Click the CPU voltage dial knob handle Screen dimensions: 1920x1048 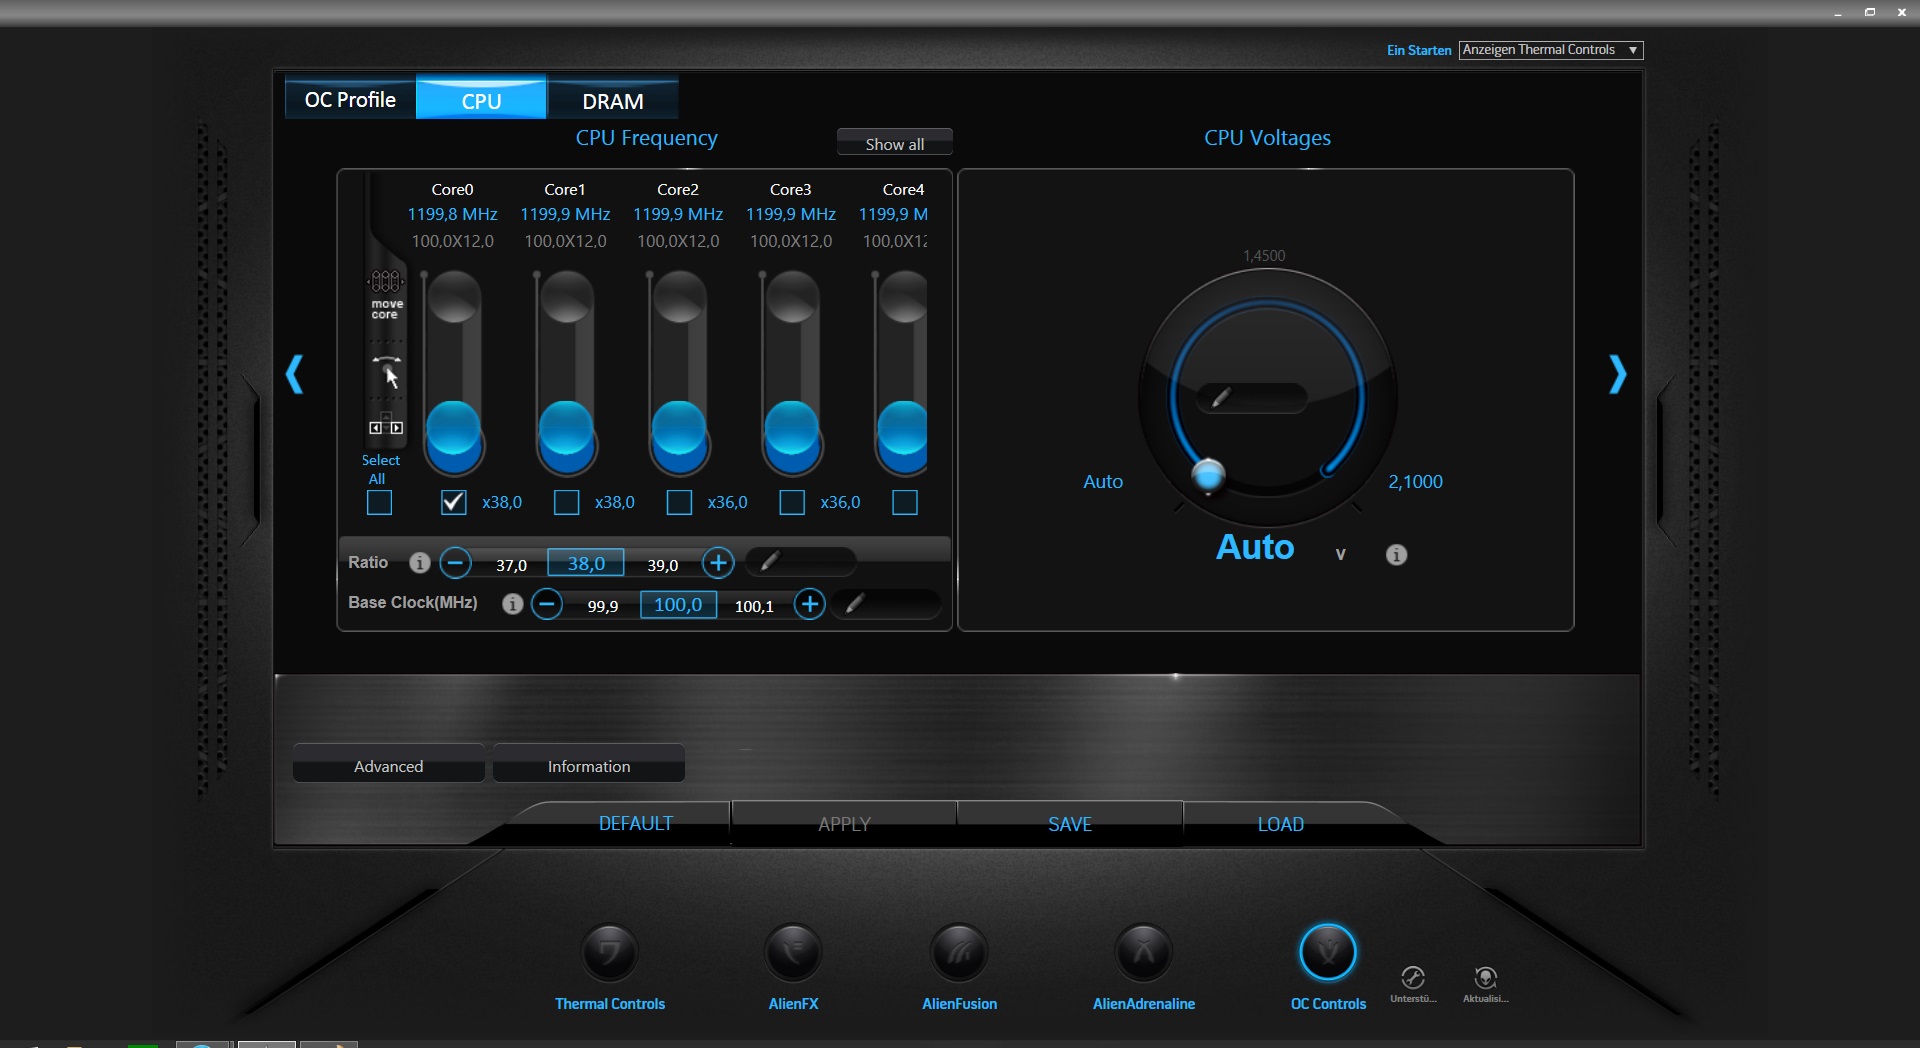(x=1209, y=475)
